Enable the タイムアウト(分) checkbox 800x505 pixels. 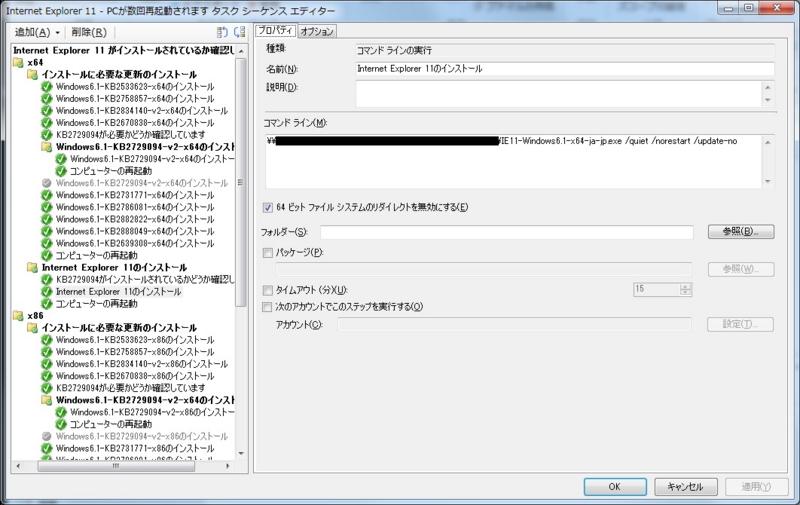[268, 291]
